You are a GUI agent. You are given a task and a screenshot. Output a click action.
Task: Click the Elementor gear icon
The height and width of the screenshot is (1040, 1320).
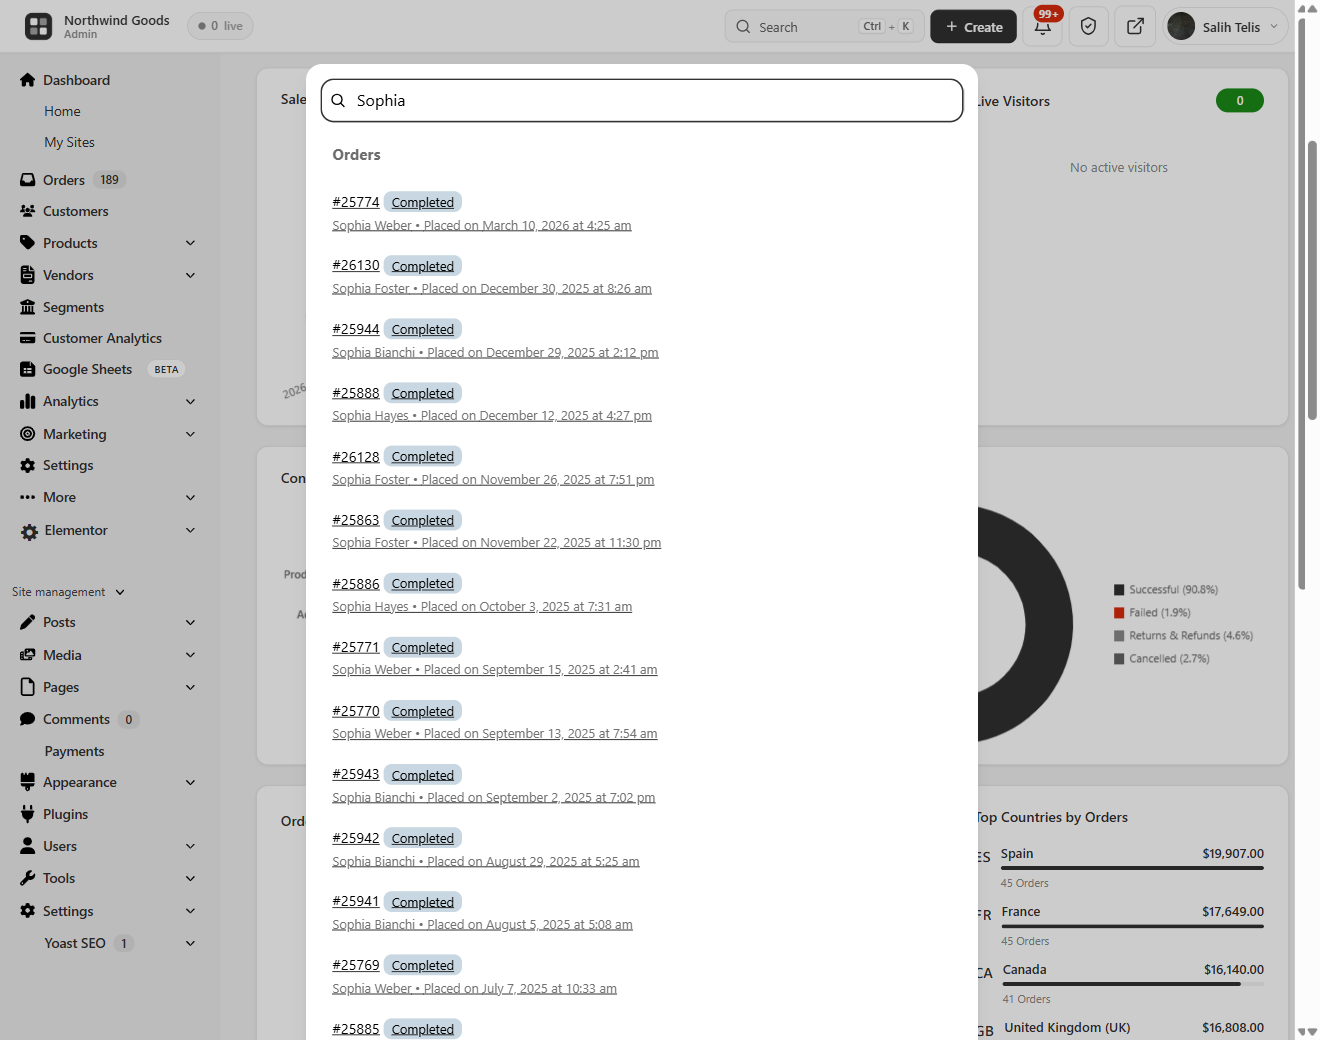tap(30, 532)
